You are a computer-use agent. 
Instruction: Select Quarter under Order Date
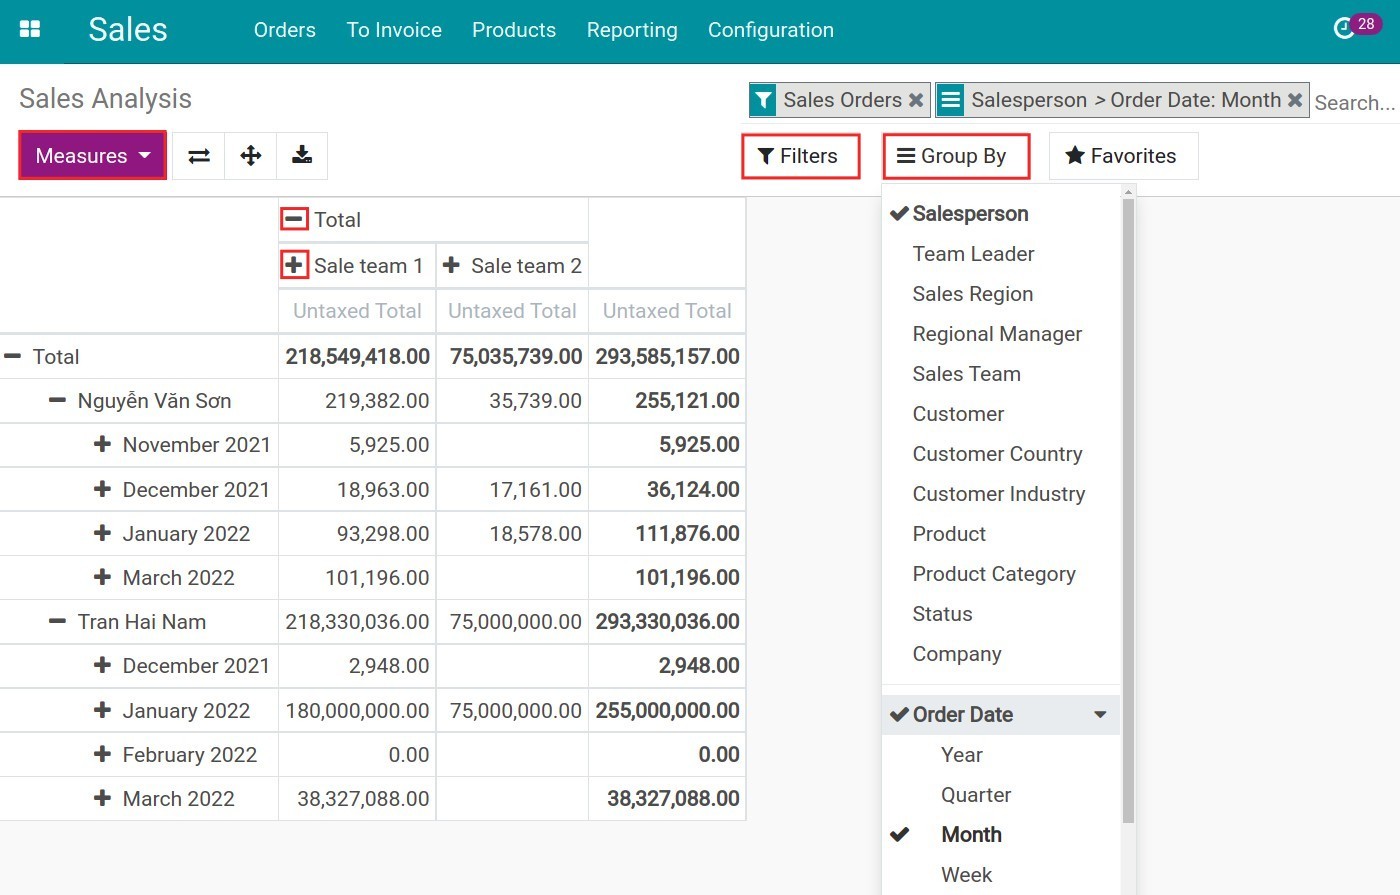1001,795
